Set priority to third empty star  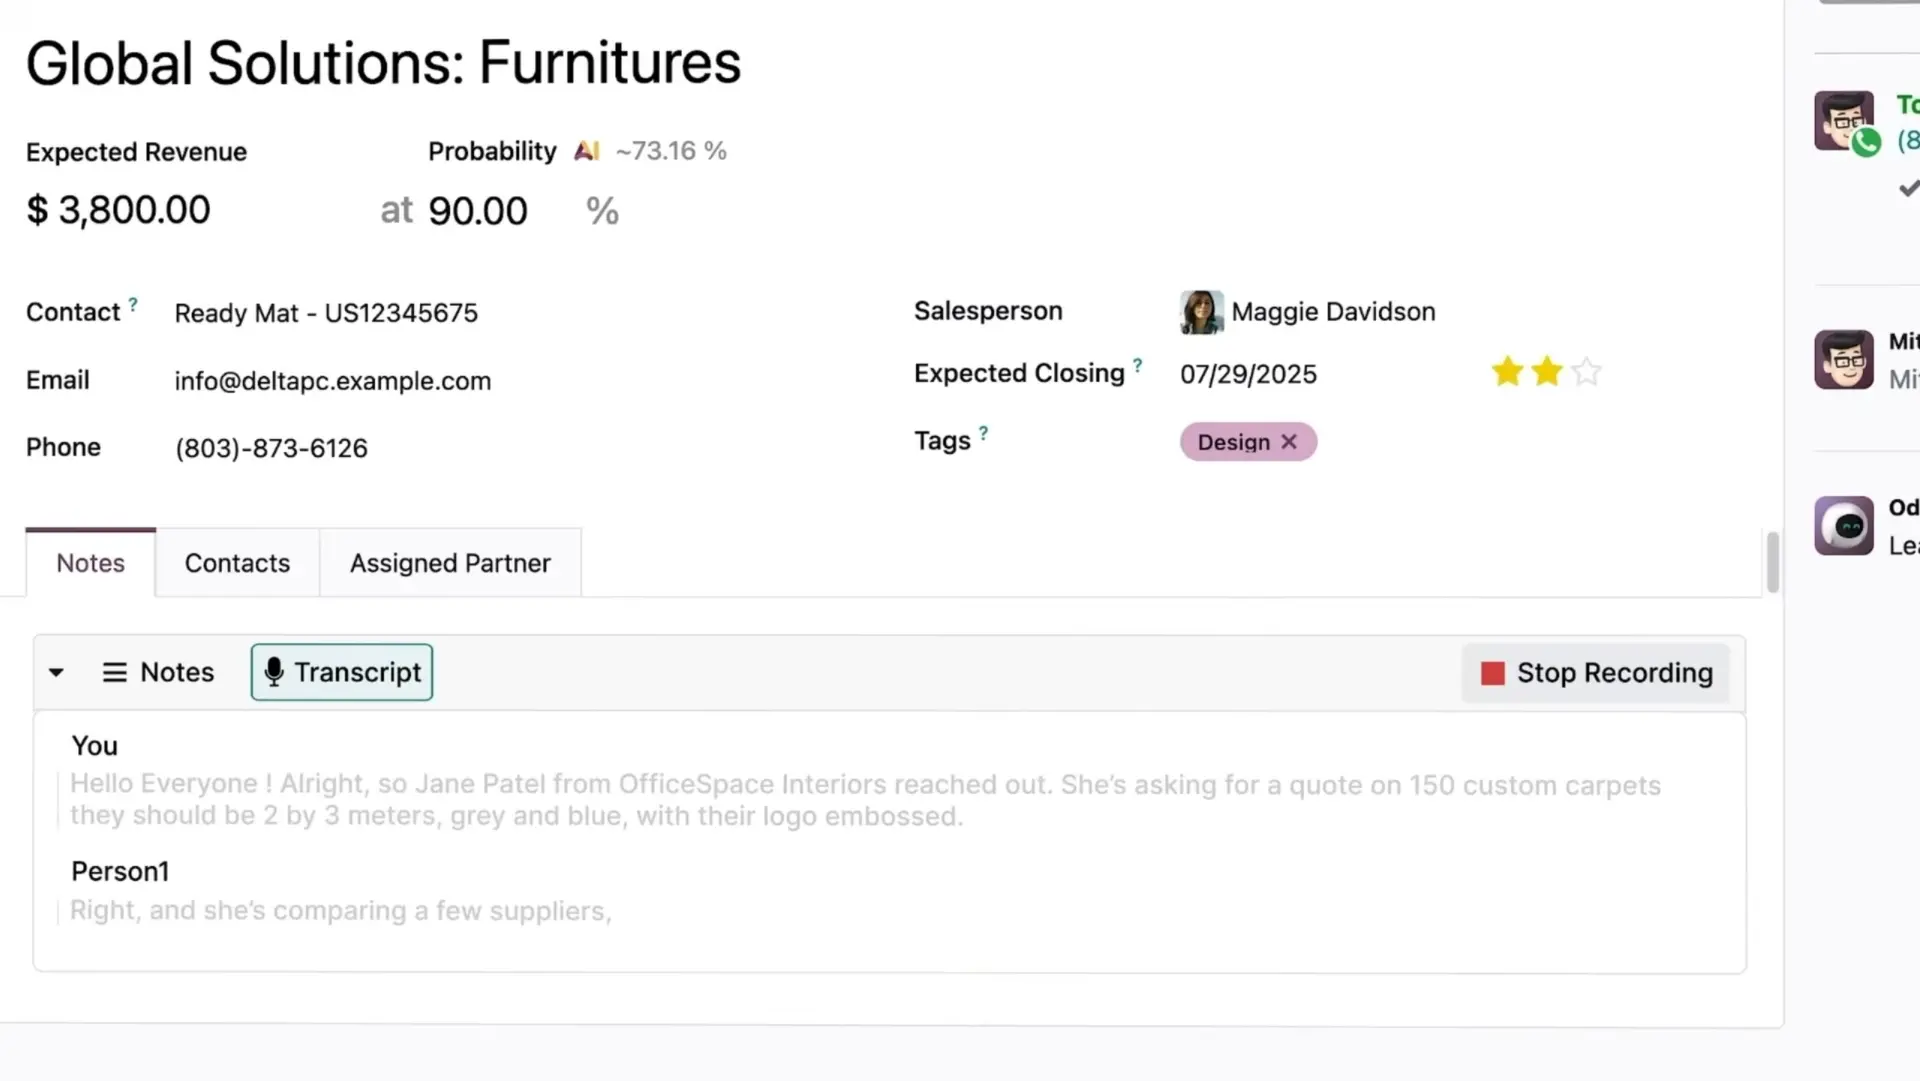[1586, 372]
